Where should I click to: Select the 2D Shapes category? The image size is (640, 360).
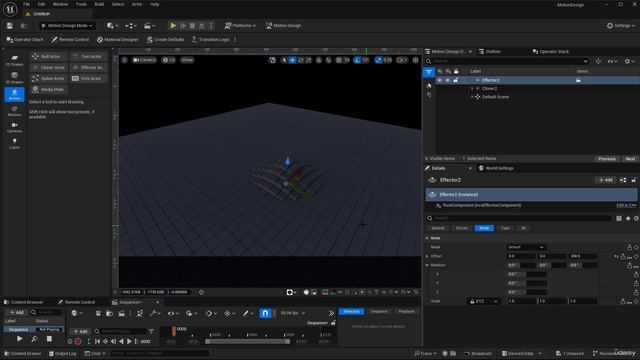coord(14,60)
